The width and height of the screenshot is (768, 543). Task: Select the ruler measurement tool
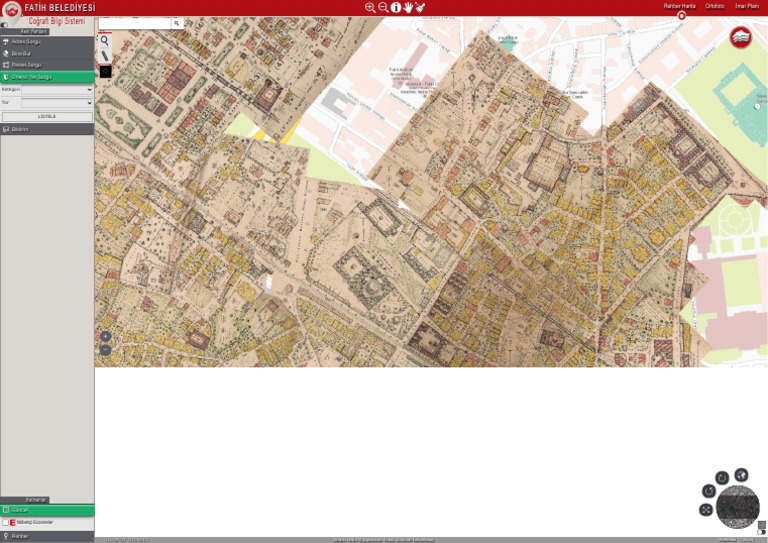tap(105, 56)
